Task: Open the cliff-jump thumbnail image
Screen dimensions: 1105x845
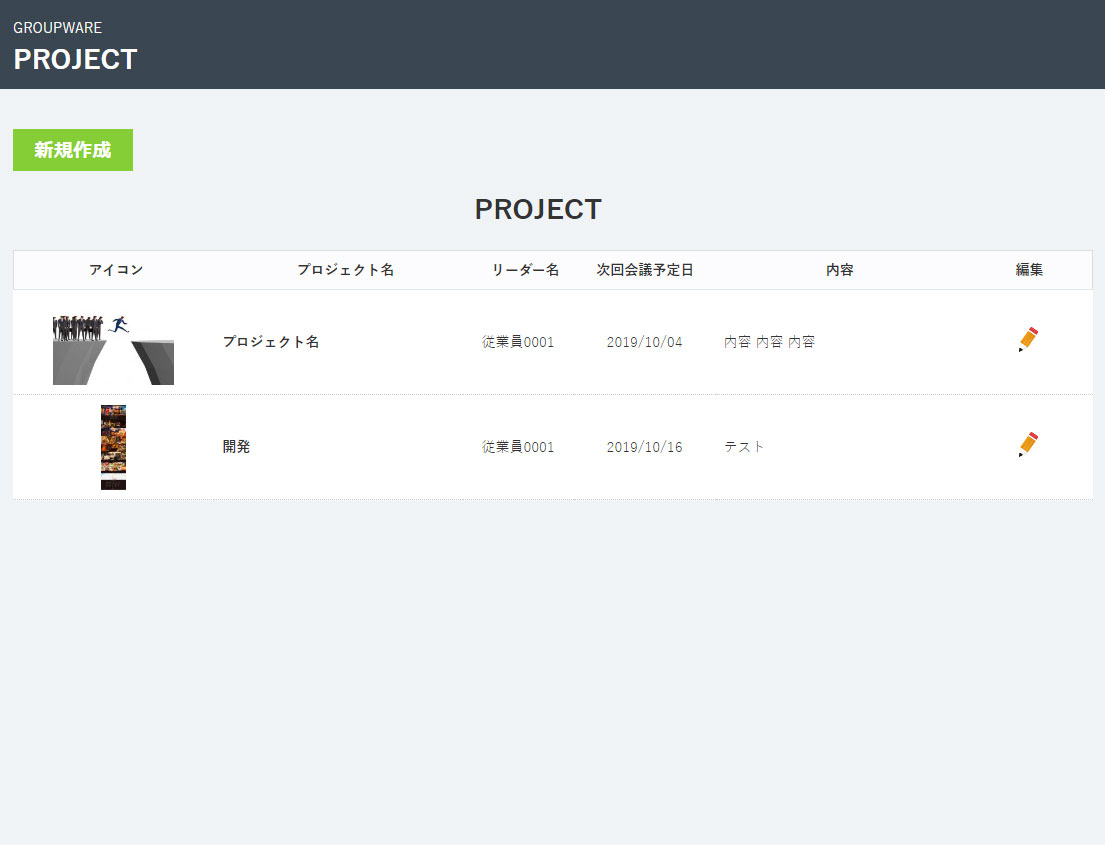Action: [113, 349]
